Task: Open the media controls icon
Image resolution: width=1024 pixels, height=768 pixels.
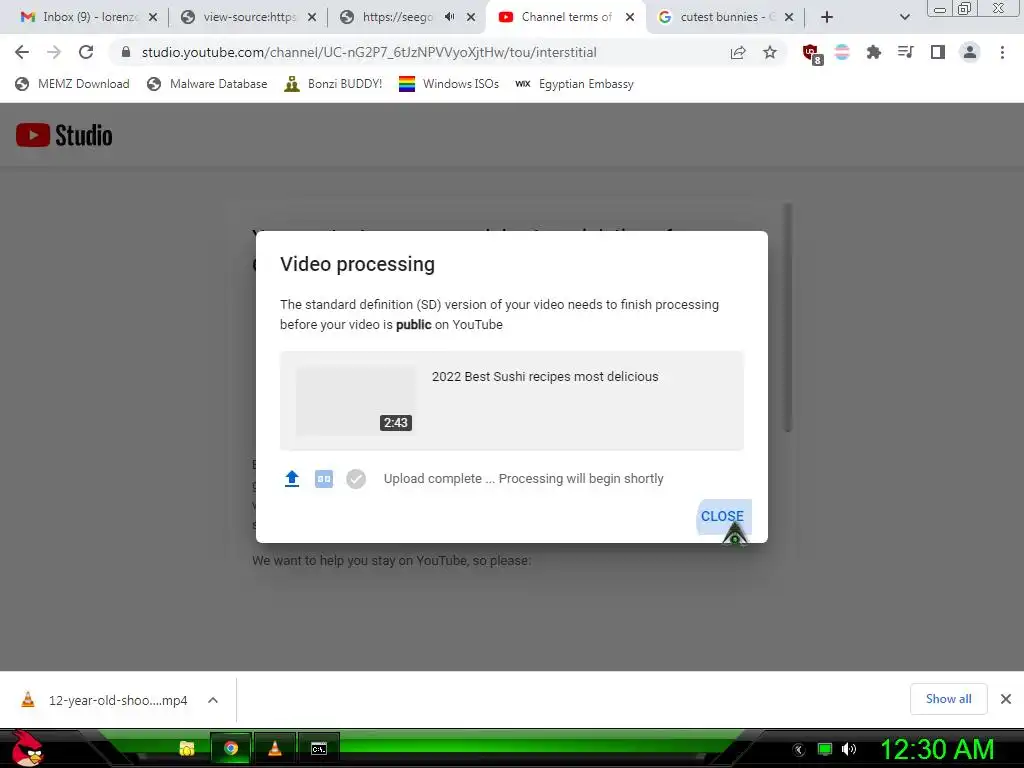Action: [x=905, y=52]
